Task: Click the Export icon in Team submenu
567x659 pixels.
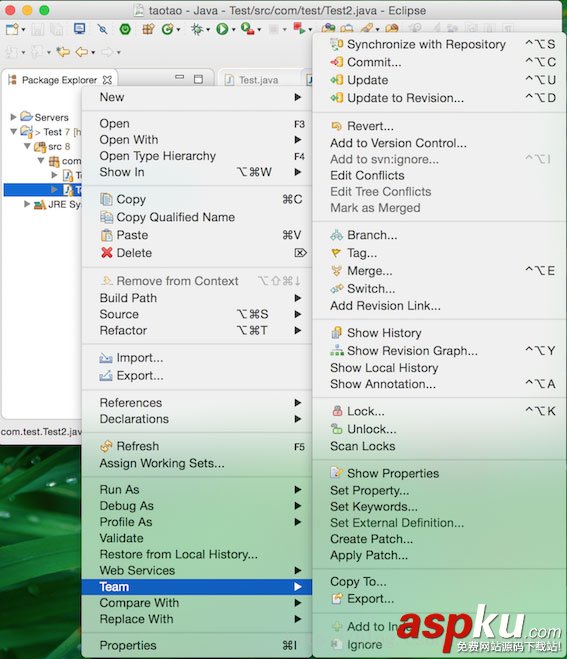Action: [337, 598]
